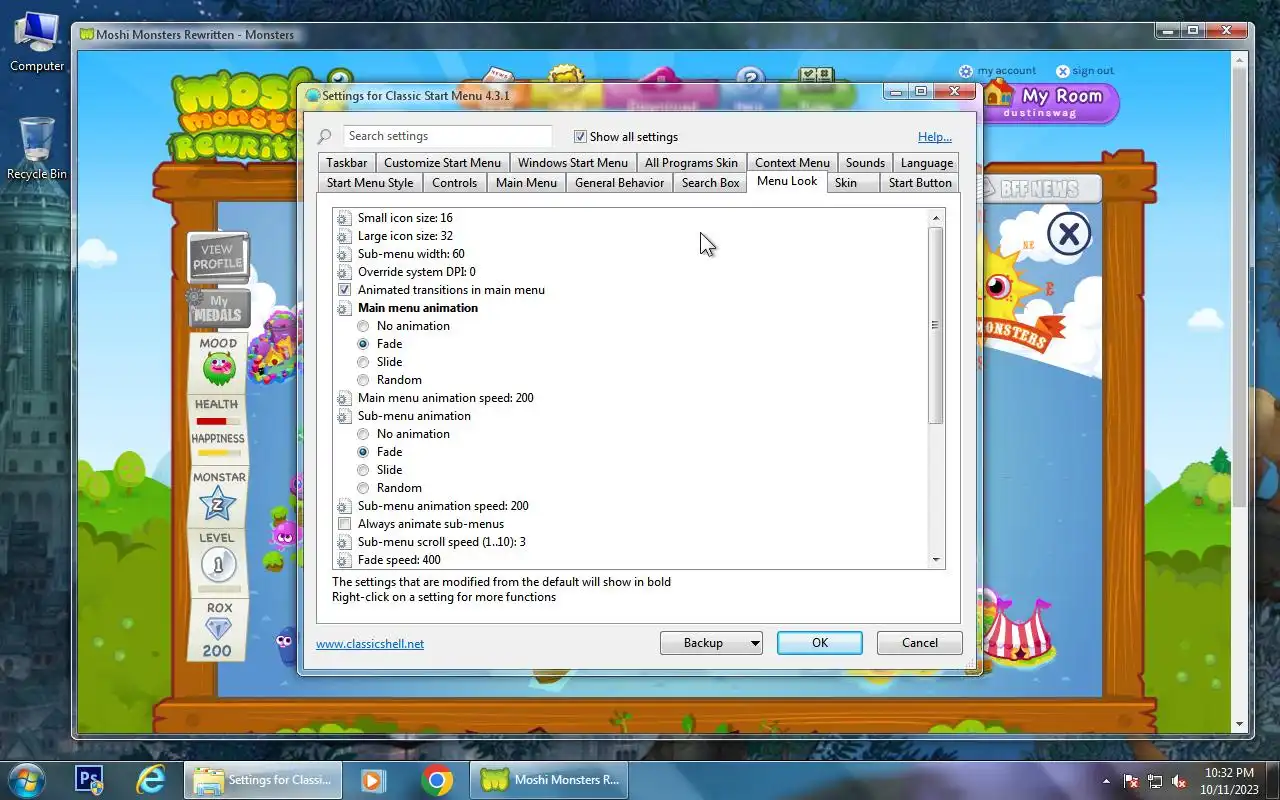Image resolution: width=1280 pixels, height=800 pixels.
Task: Click the gear icon beside Sub-menu width
Action: 344,254
